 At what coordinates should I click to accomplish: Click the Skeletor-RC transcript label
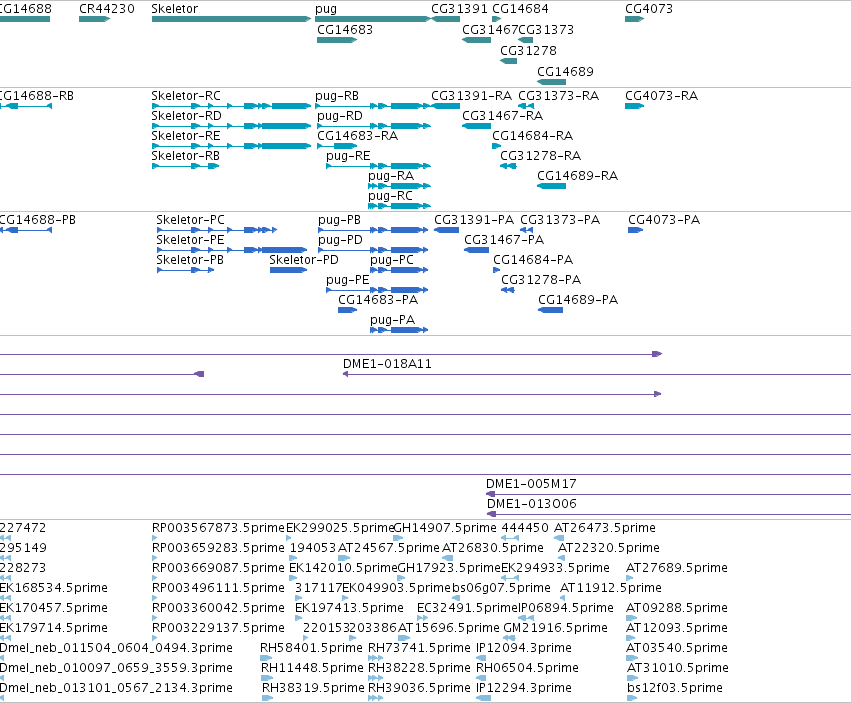(x=186, y=96)
